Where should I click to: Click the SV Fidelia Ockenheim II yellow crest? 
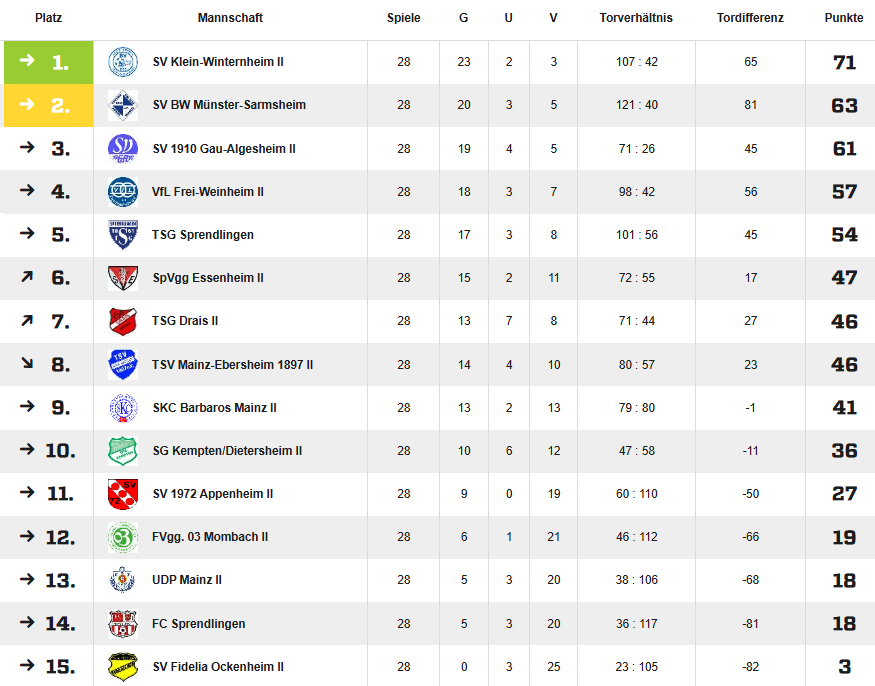(123, 666)
